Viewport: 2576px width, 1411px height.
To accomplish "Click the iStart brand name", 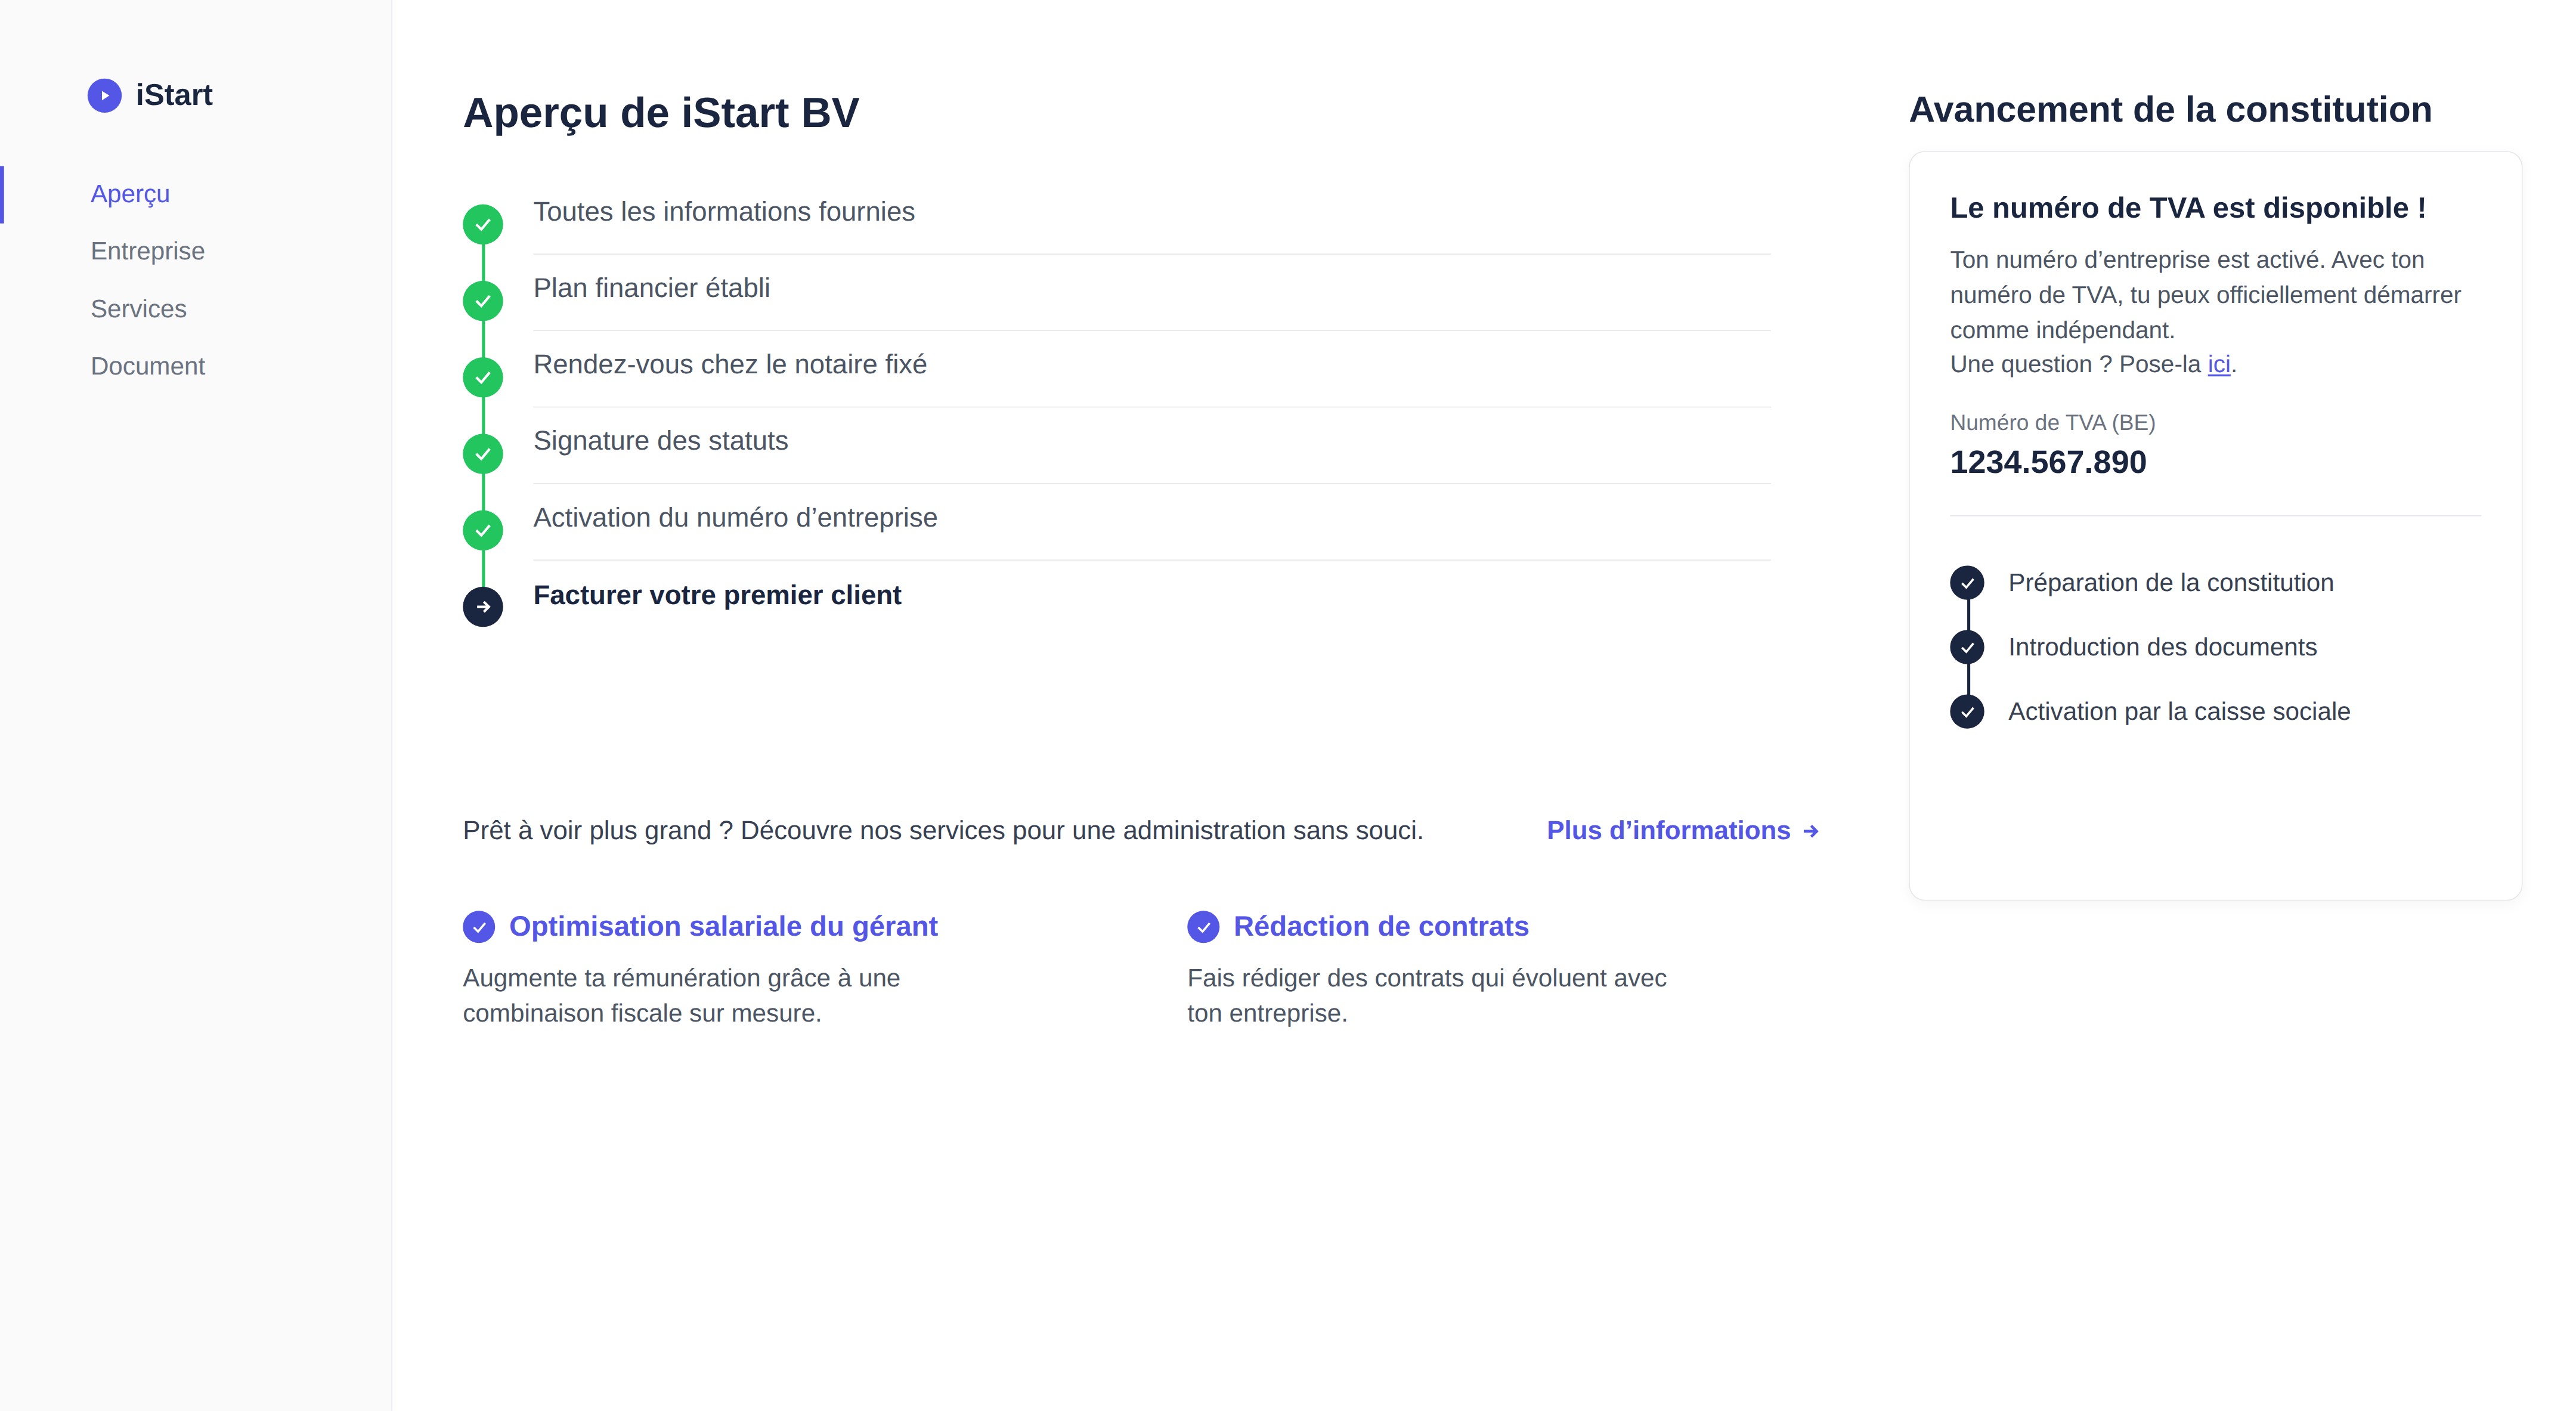I will 174,95.
